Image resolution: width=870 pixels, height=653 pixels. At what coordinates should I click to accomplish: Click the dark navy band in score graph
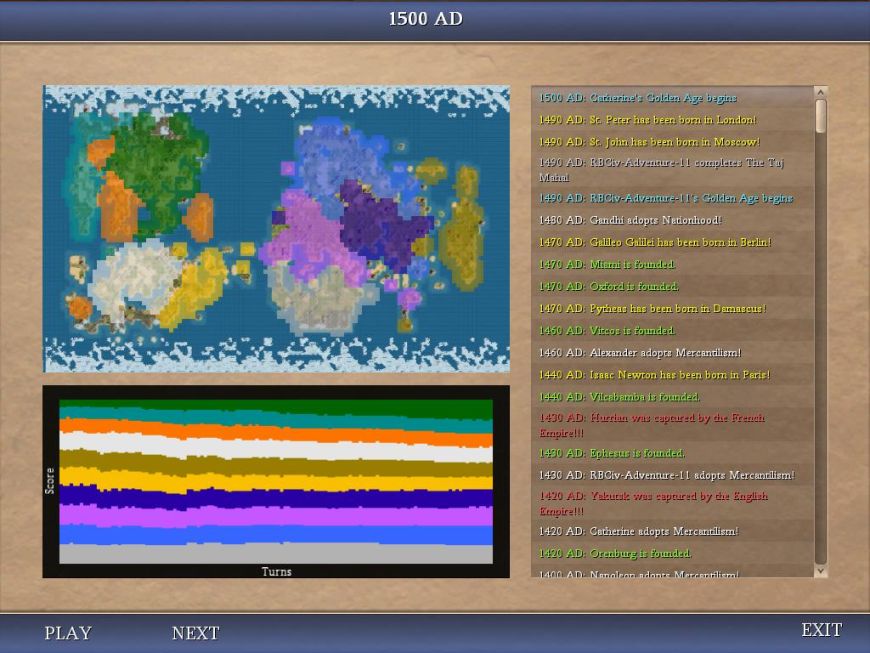276,498
